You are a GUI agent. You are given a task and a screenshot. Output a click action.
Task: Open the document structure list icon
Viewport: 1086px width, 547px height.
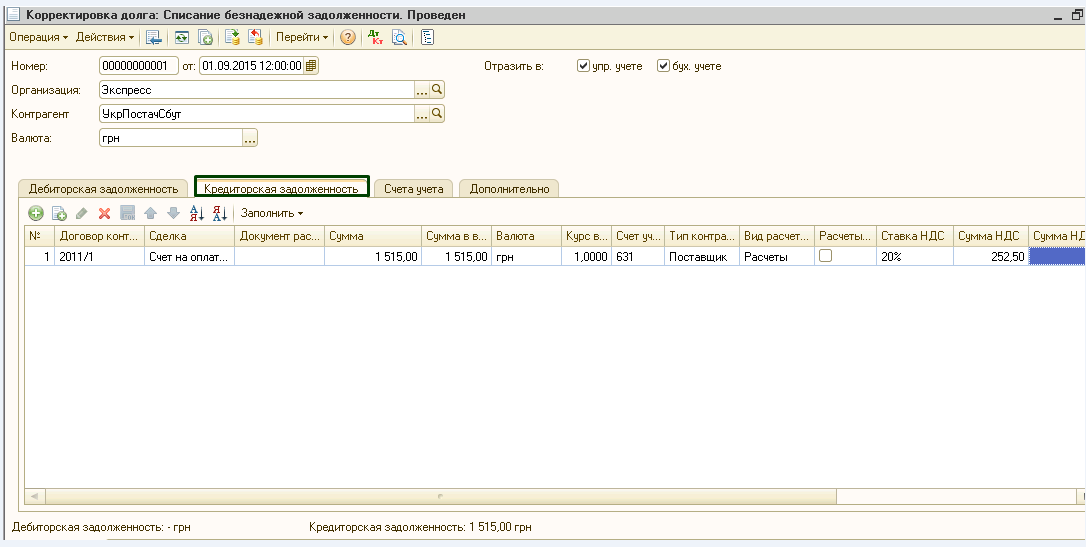tap(427, 37)
